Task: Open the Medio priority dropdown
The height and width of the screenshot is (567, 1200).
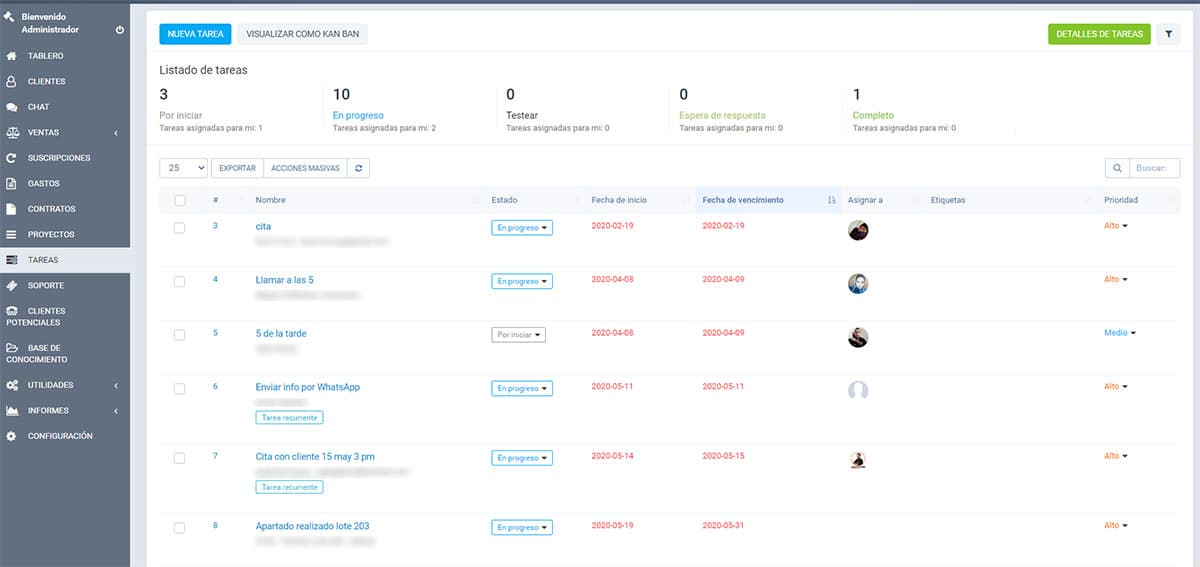Action: (x=1120, y=333)
